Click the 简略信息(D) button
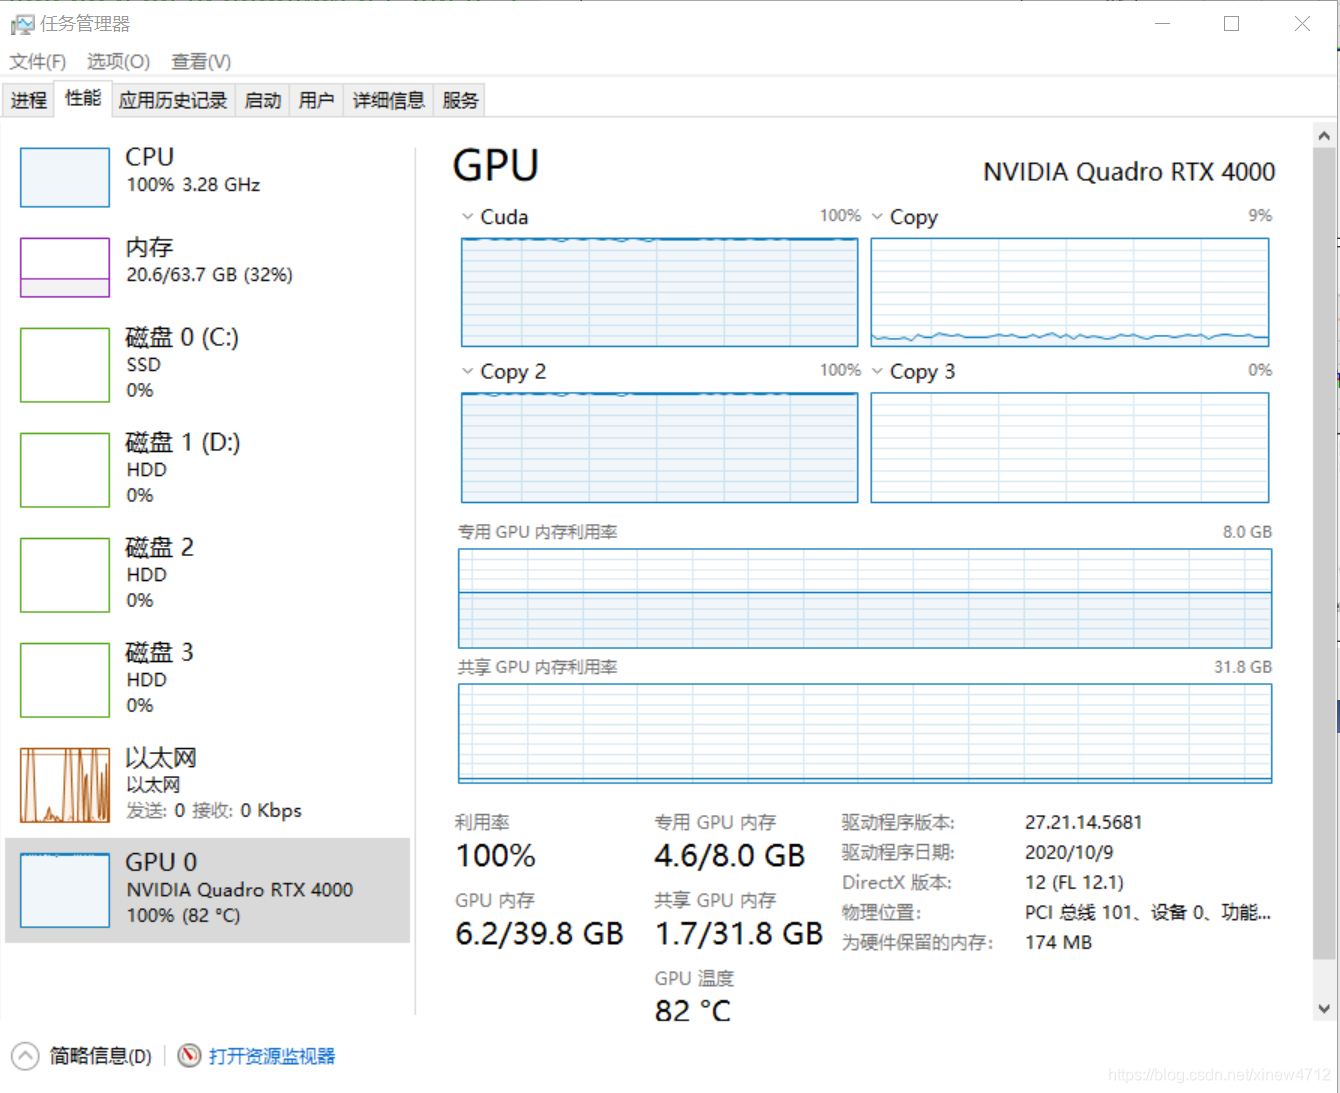Image resolution: width=1340 pixels, height=1093 pixels. point(100,1056)
